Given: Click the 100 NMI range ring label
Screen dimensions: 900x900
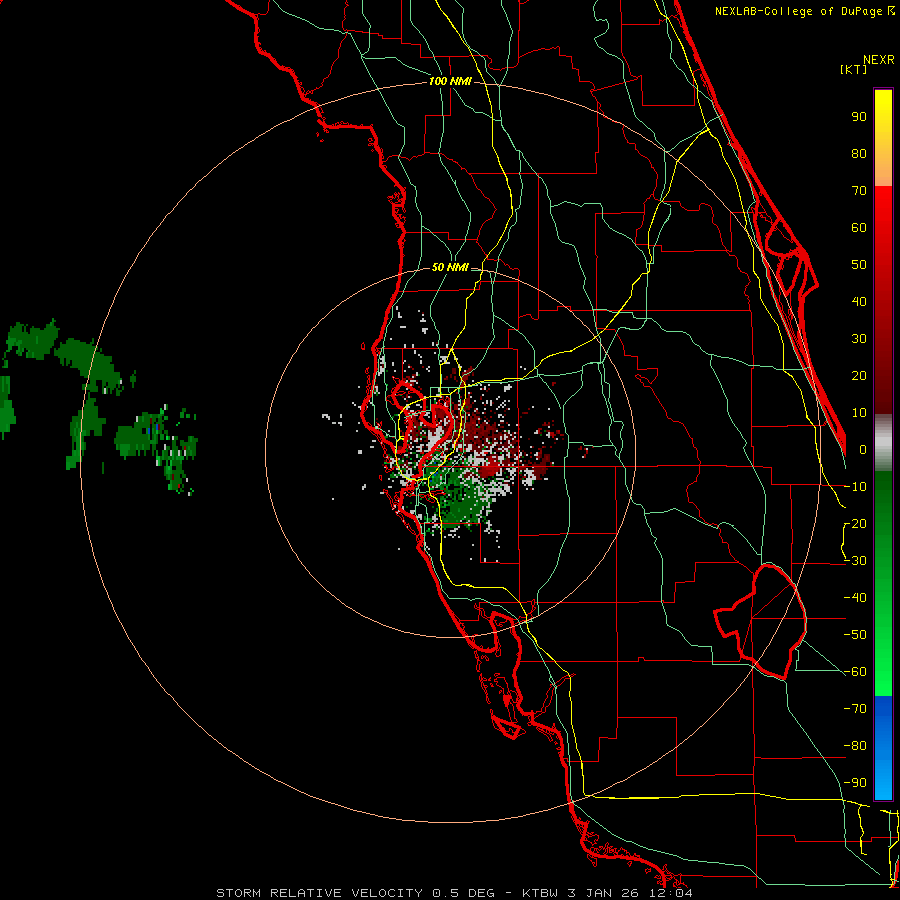Looking at the screenshot, I should pyautogui.click(x=450, y=81).
